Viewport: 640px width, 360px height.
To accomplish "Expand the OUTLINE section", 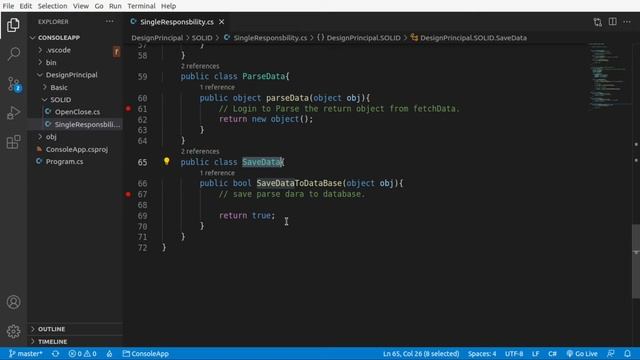I will (x=75, y=329).
